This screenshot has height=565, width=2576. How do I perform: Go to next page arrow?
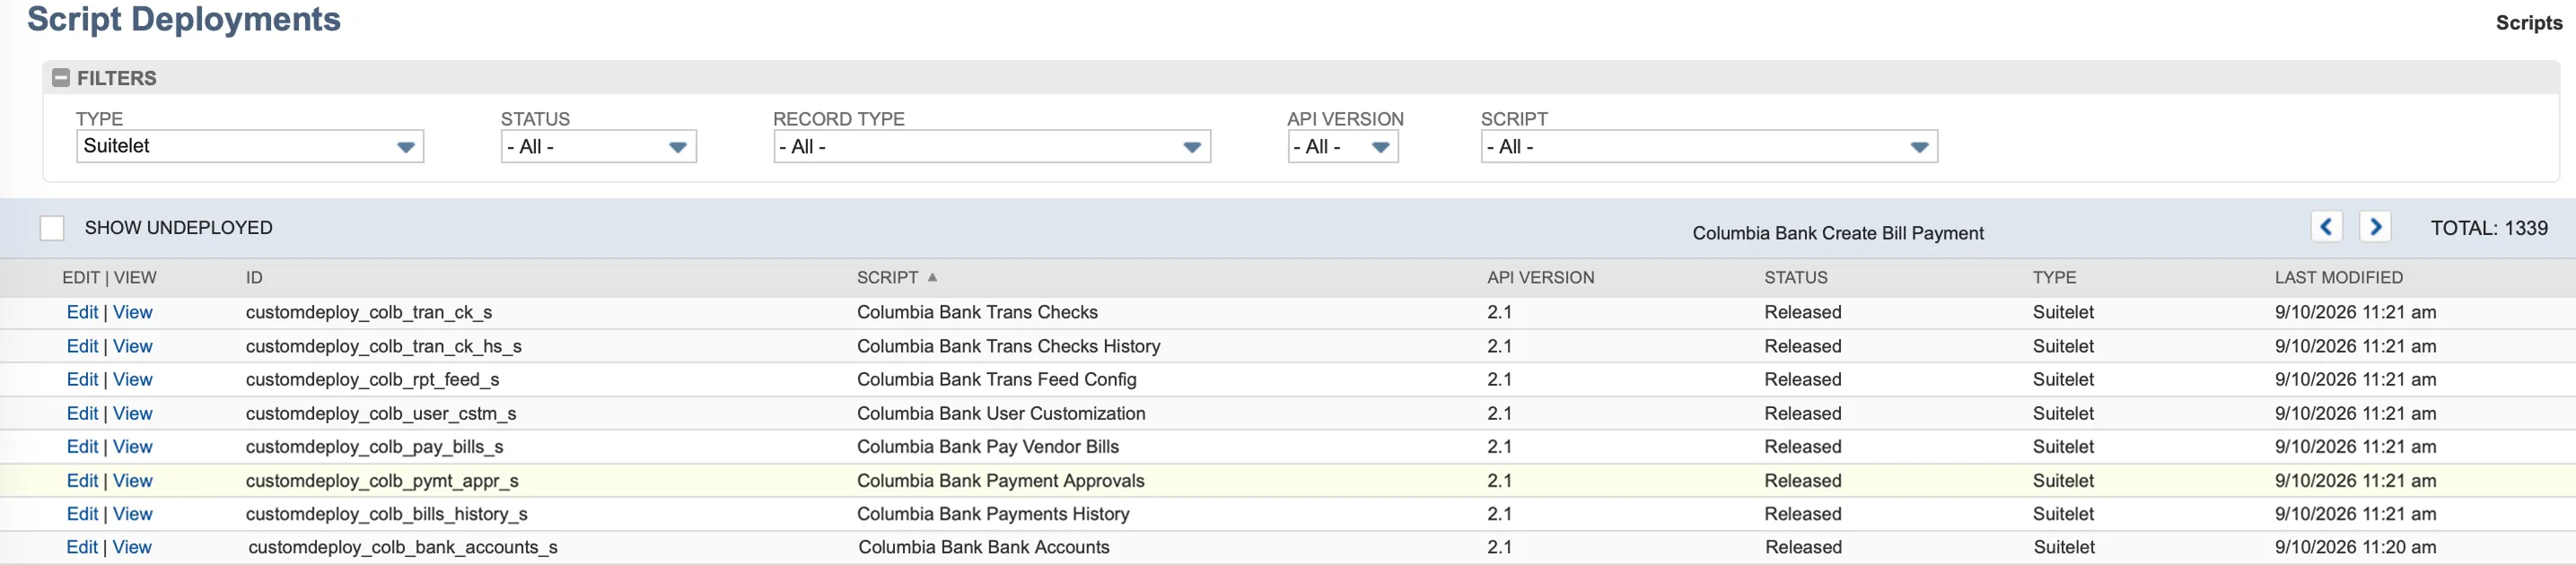[2375, 227]
